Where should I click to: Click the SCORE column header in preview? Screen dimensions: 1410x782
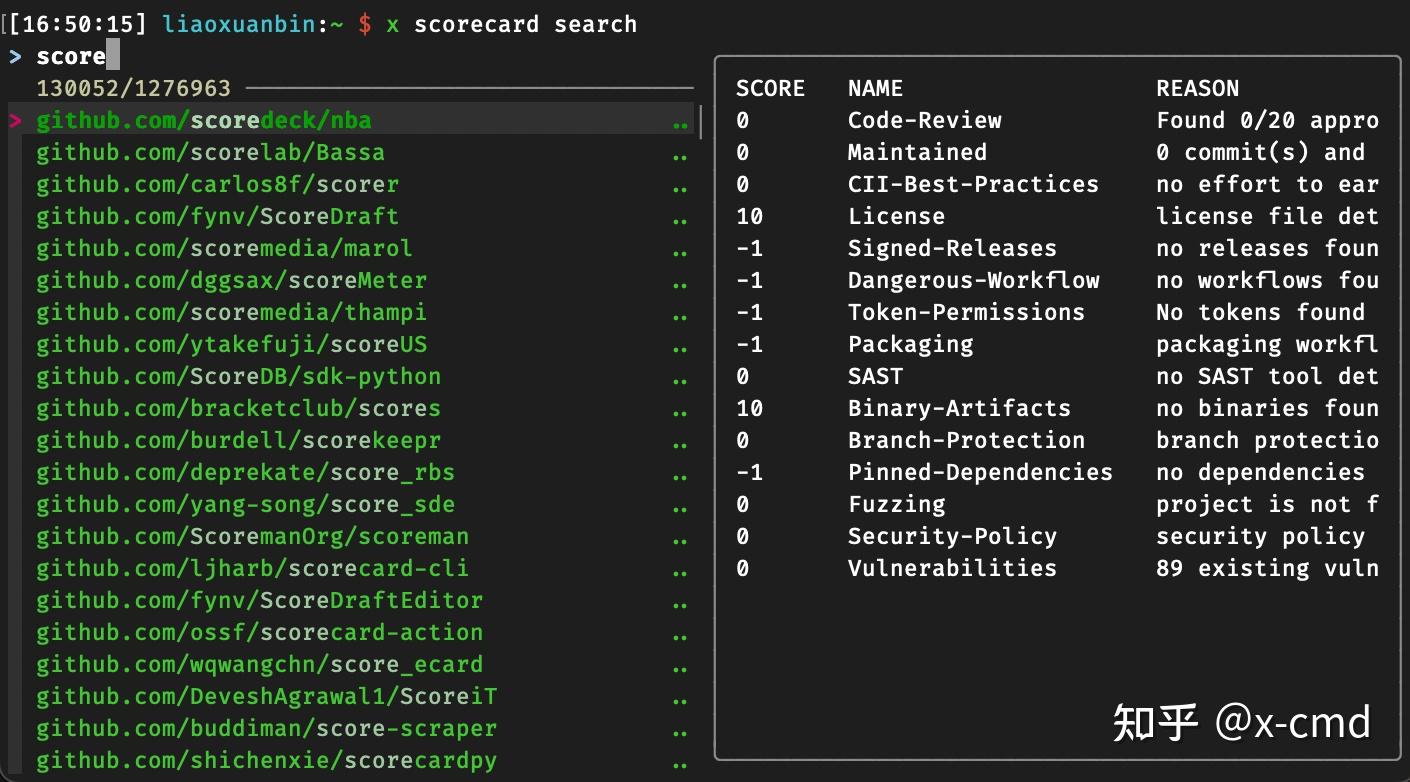[770, 88]
